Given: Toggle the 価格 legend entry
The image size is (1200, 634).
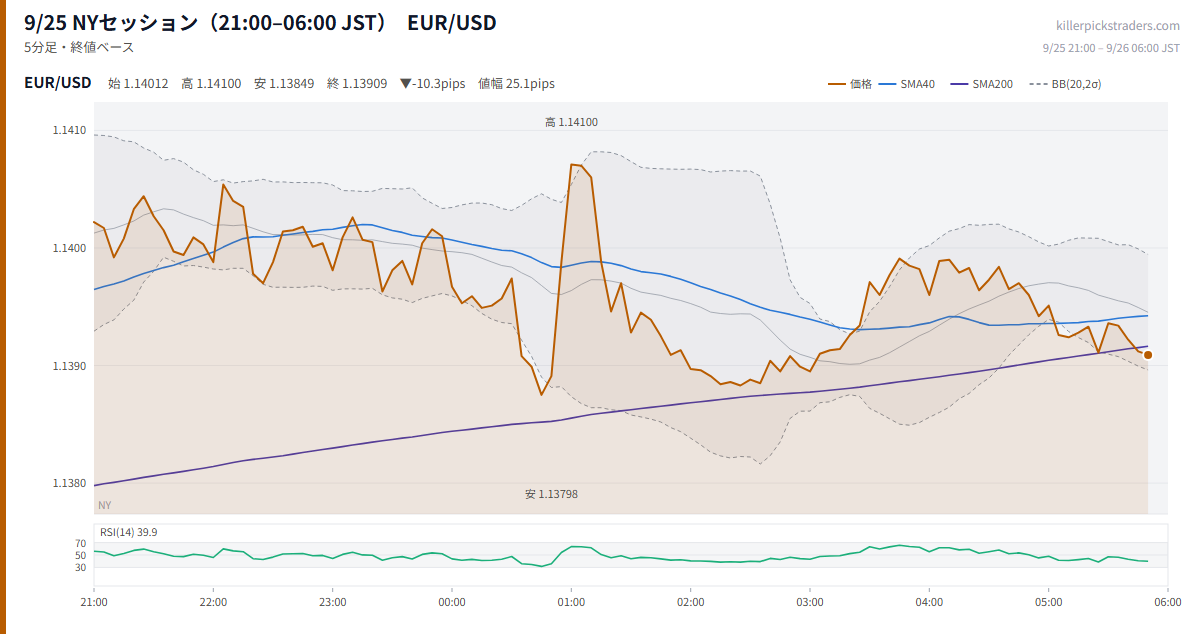Looking at the screenshot, I should tap(850, 84).
